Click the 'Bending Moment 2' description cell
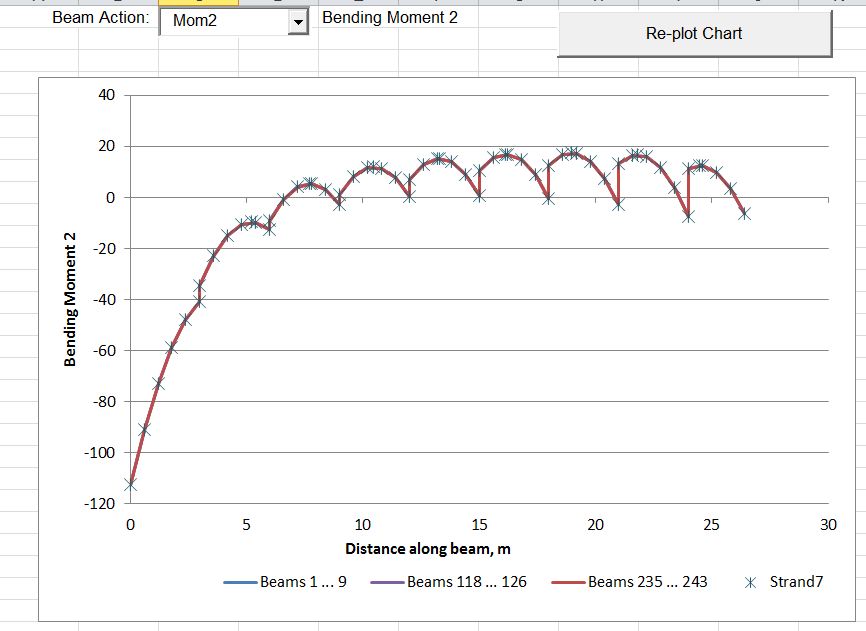 pos(390,17)
